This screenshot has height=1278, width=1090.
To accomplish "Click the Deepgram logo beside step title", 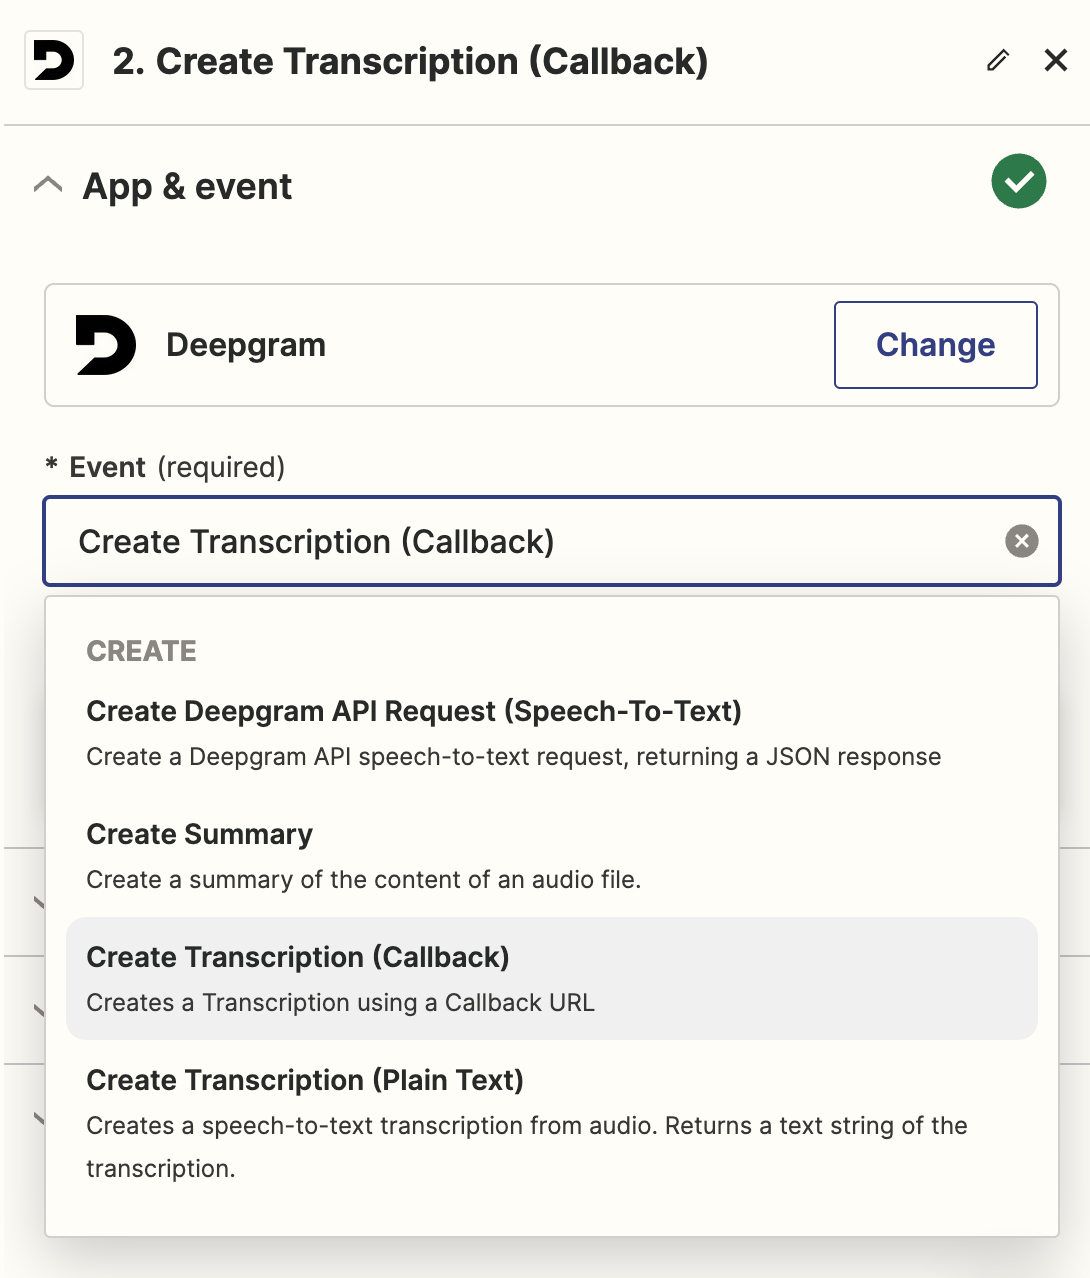I will click(54, 61).
